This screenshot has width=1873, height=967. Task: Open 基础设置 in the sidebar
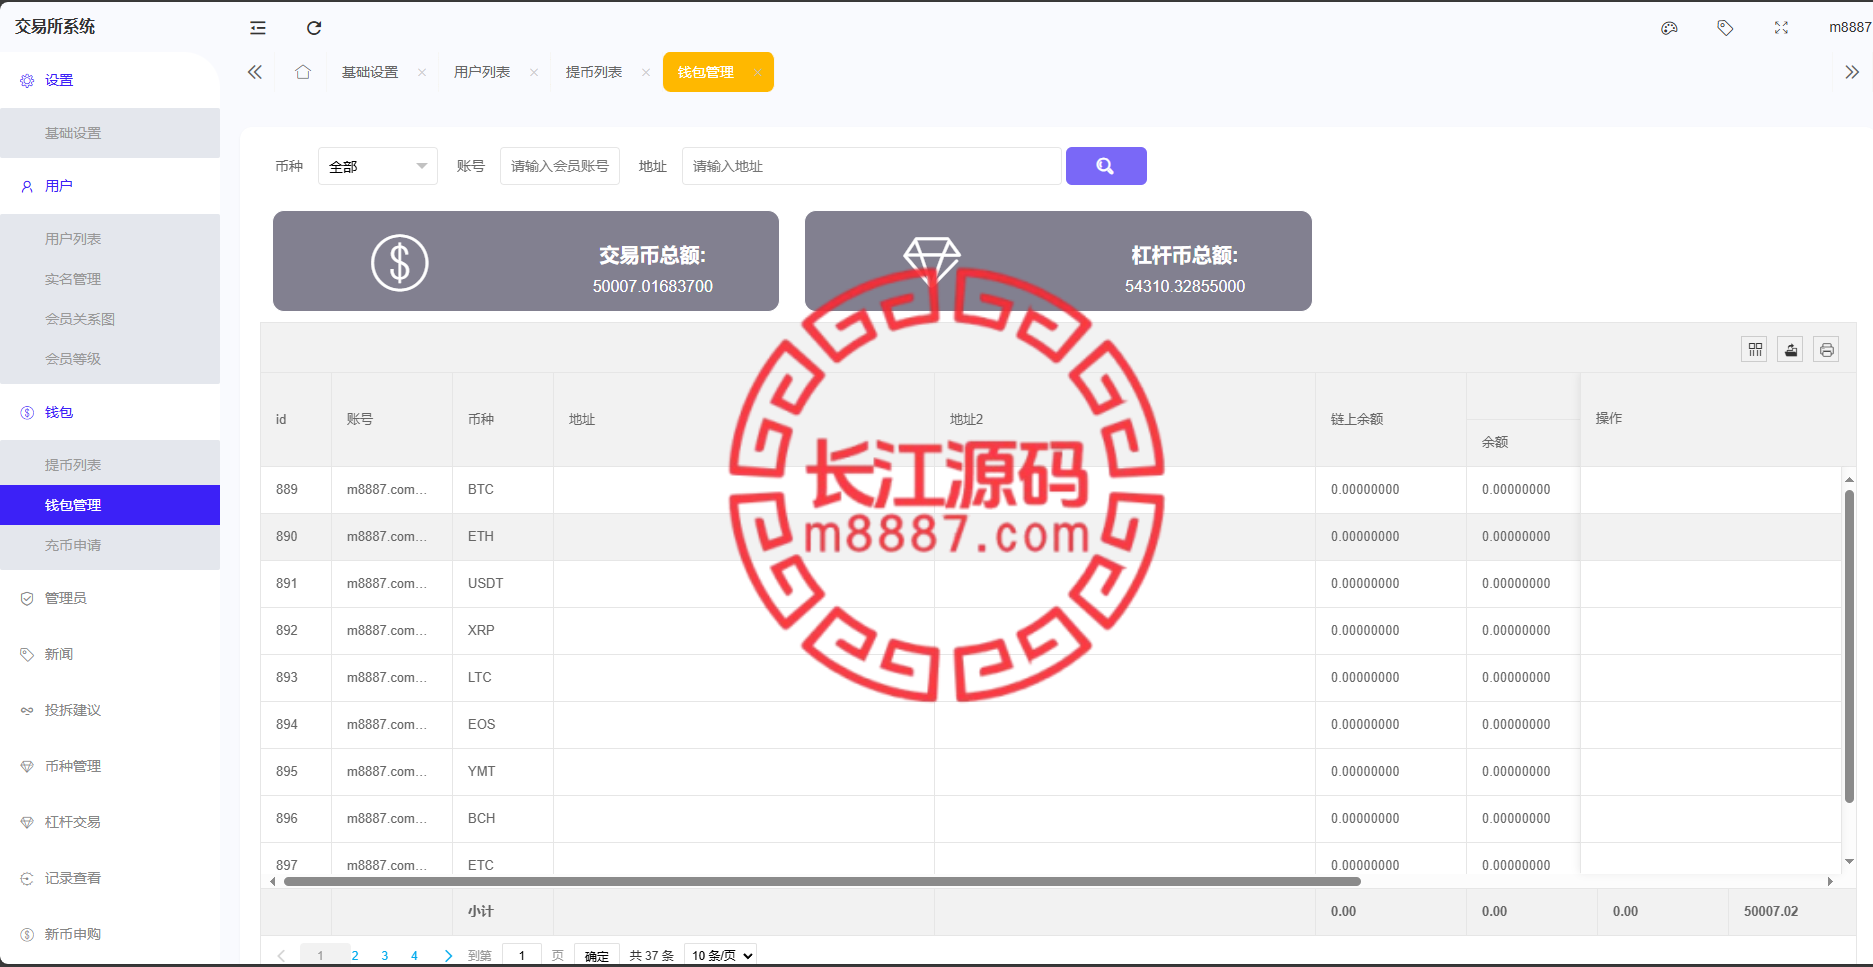(110, 133)
